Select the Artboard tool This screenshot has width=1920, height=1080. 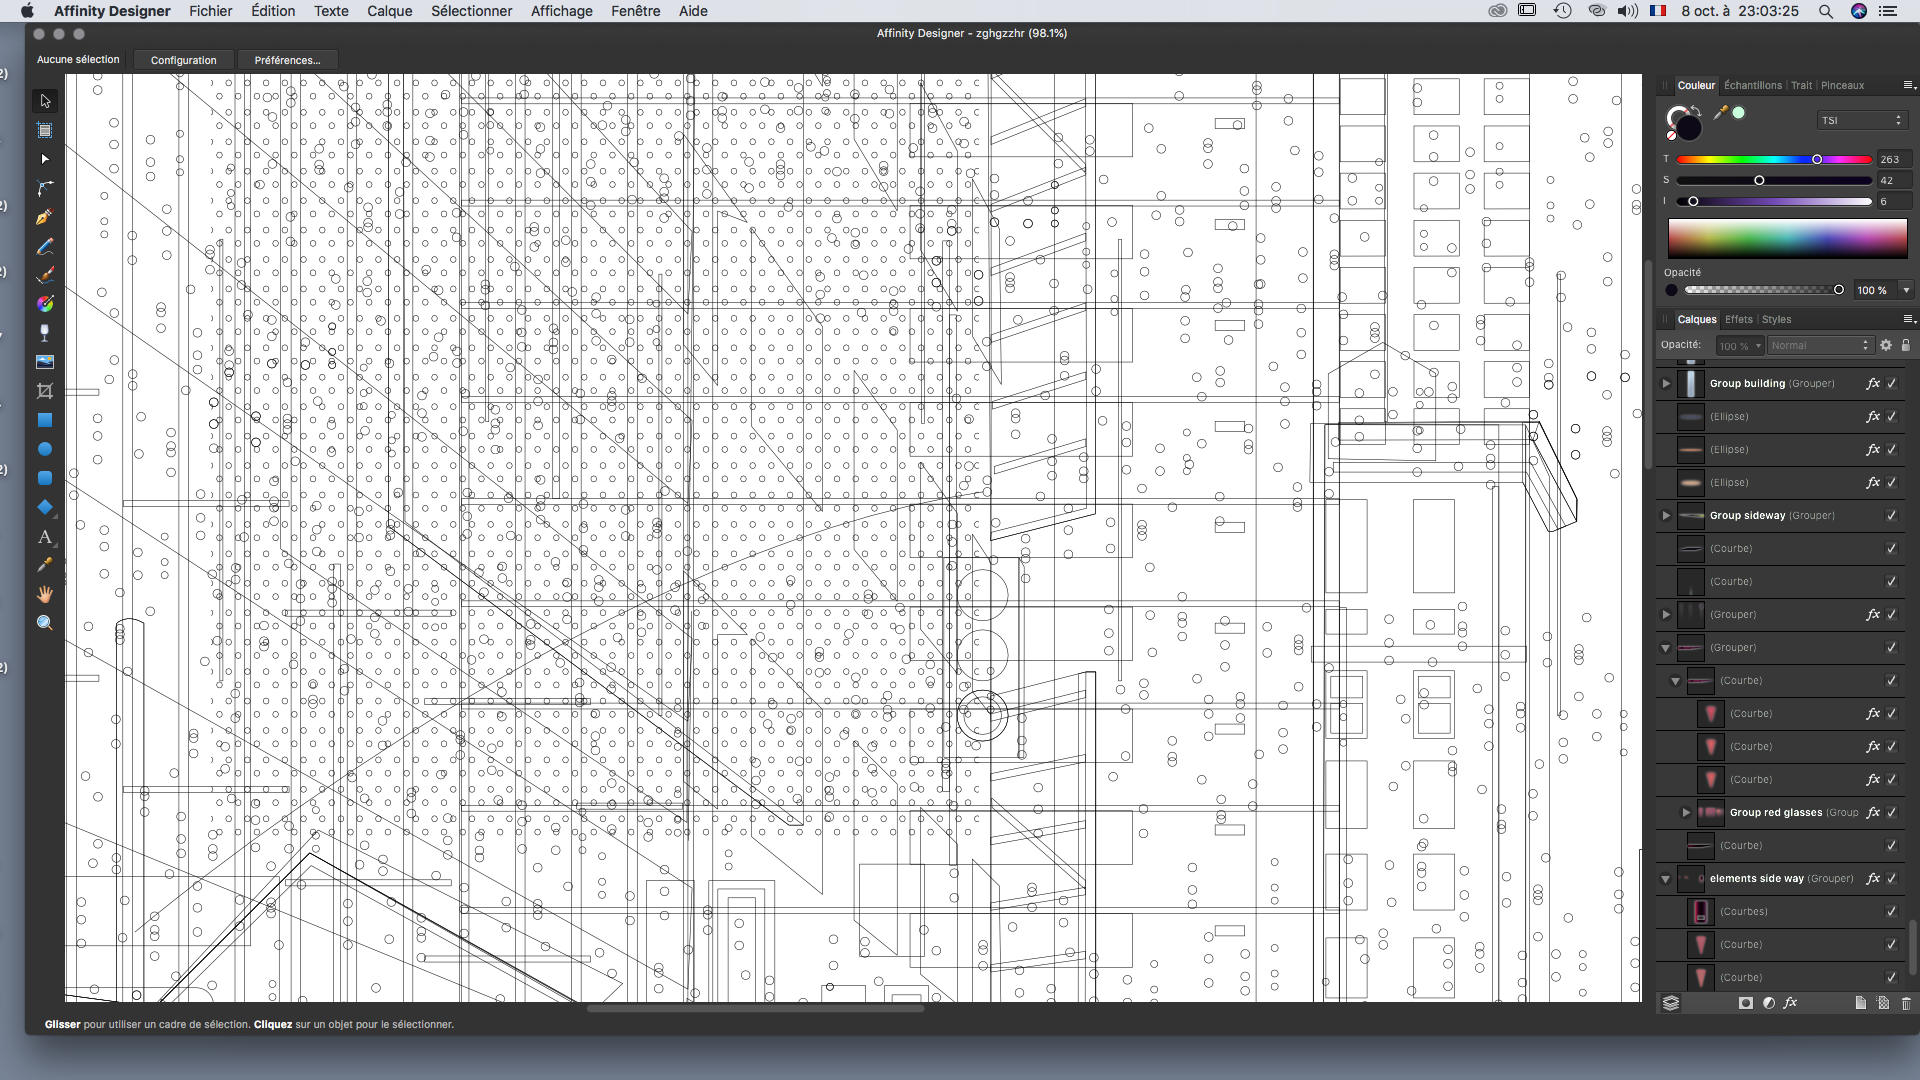(45, 130)
